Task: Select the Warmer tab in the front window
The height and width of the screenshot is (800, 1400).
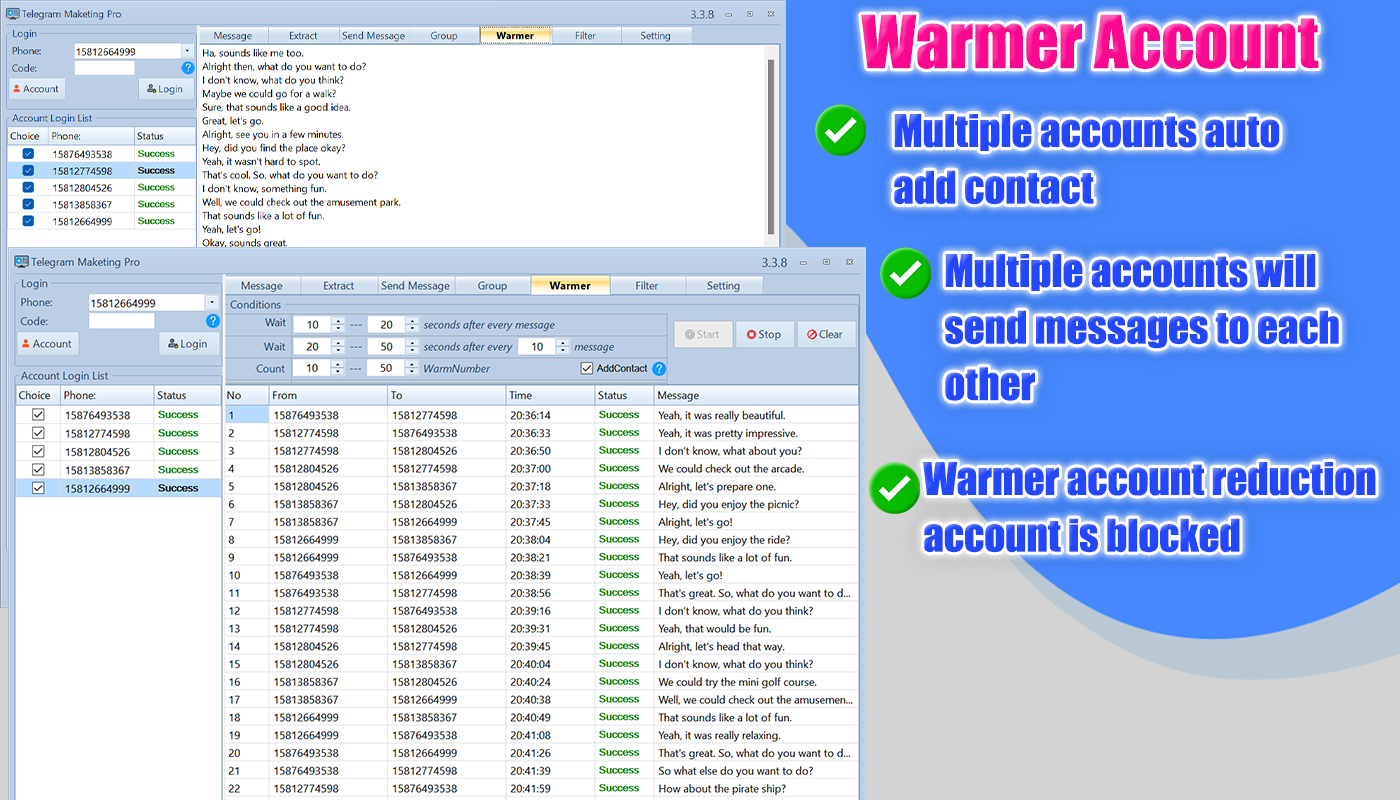Action: (x=570, y=286)
